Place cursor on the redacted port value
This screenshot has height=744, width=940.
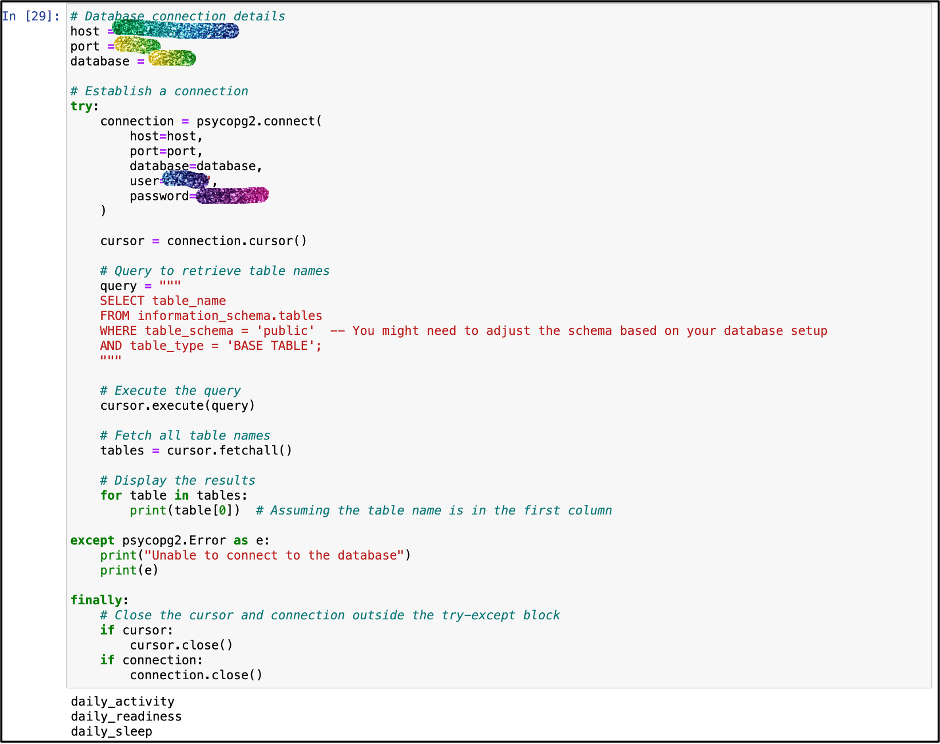point(138,46)
